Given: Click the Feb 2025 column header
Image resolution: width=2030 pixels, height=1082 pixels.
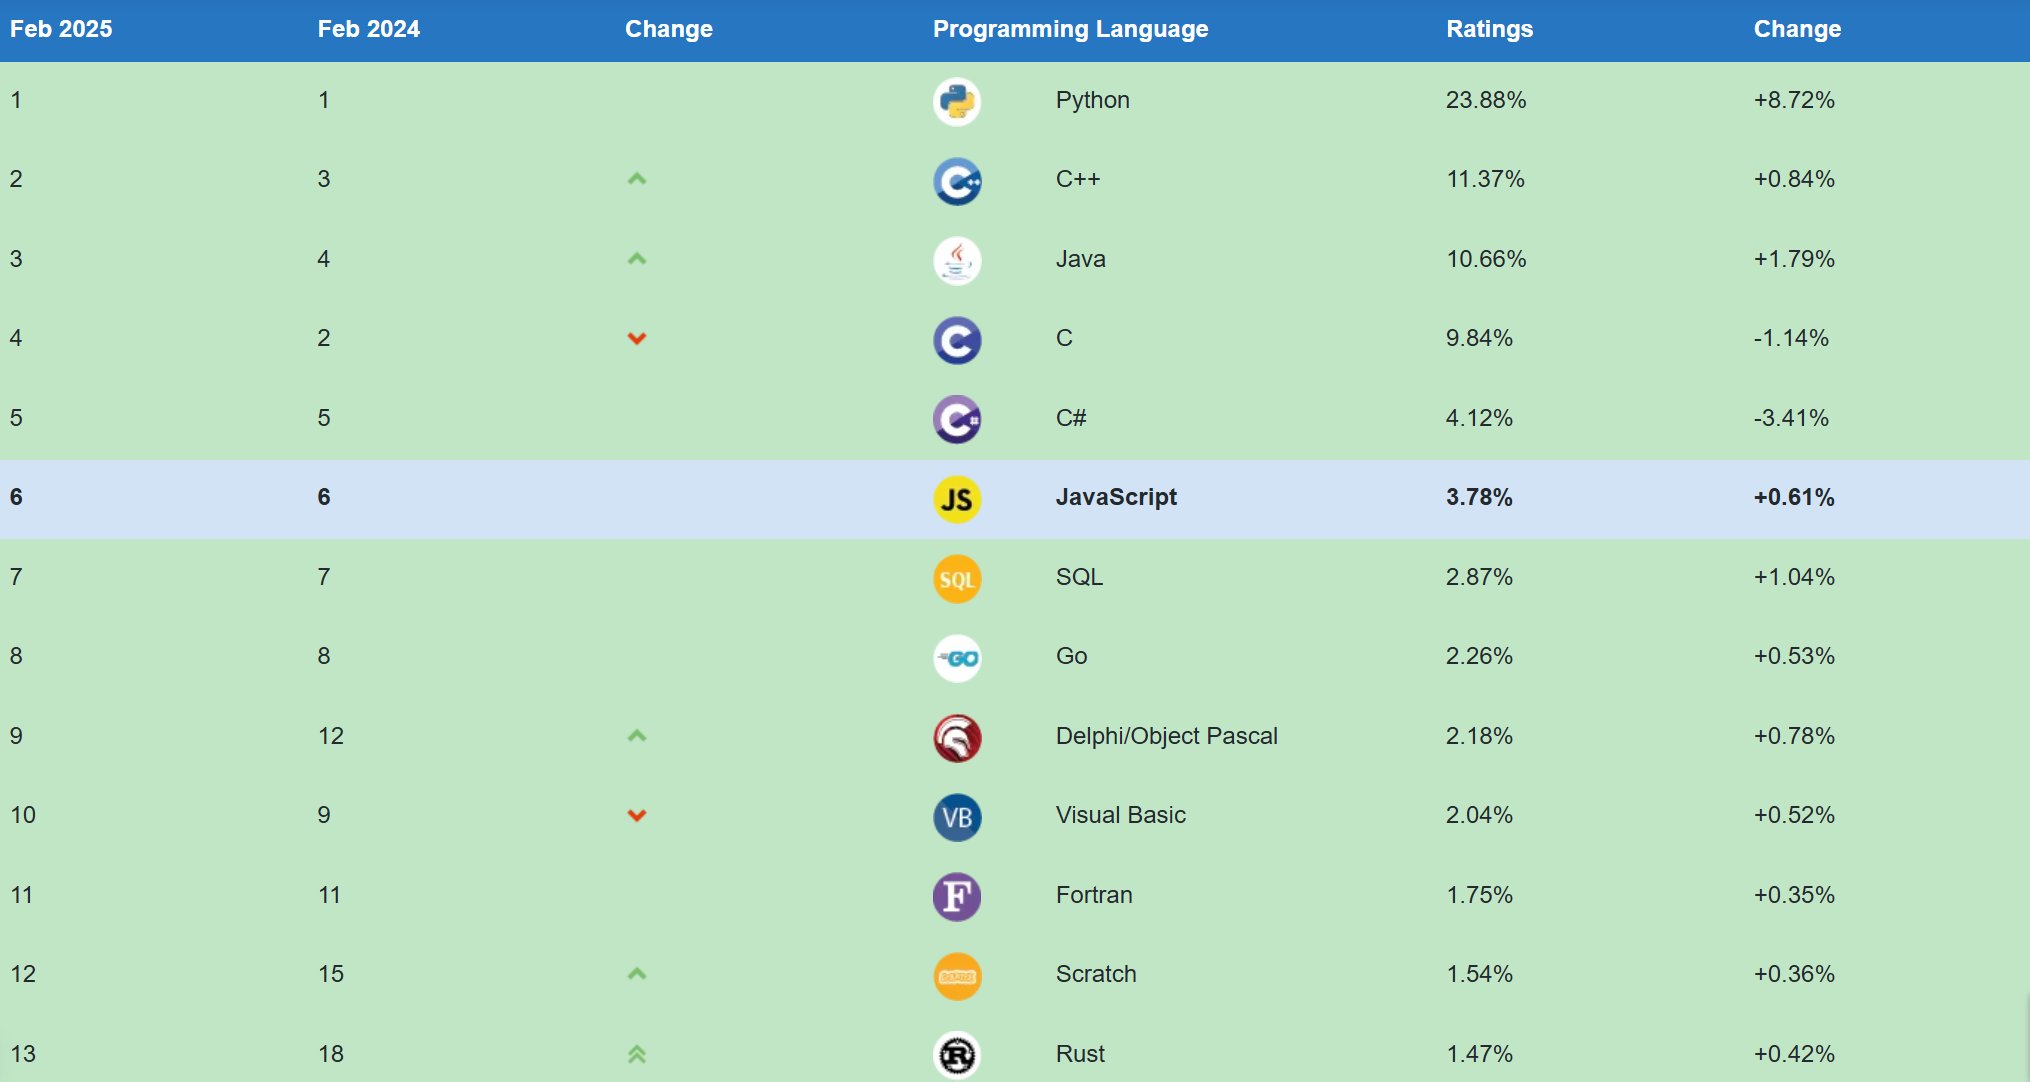Looking at the screenshot, I should tap(61, 29).
